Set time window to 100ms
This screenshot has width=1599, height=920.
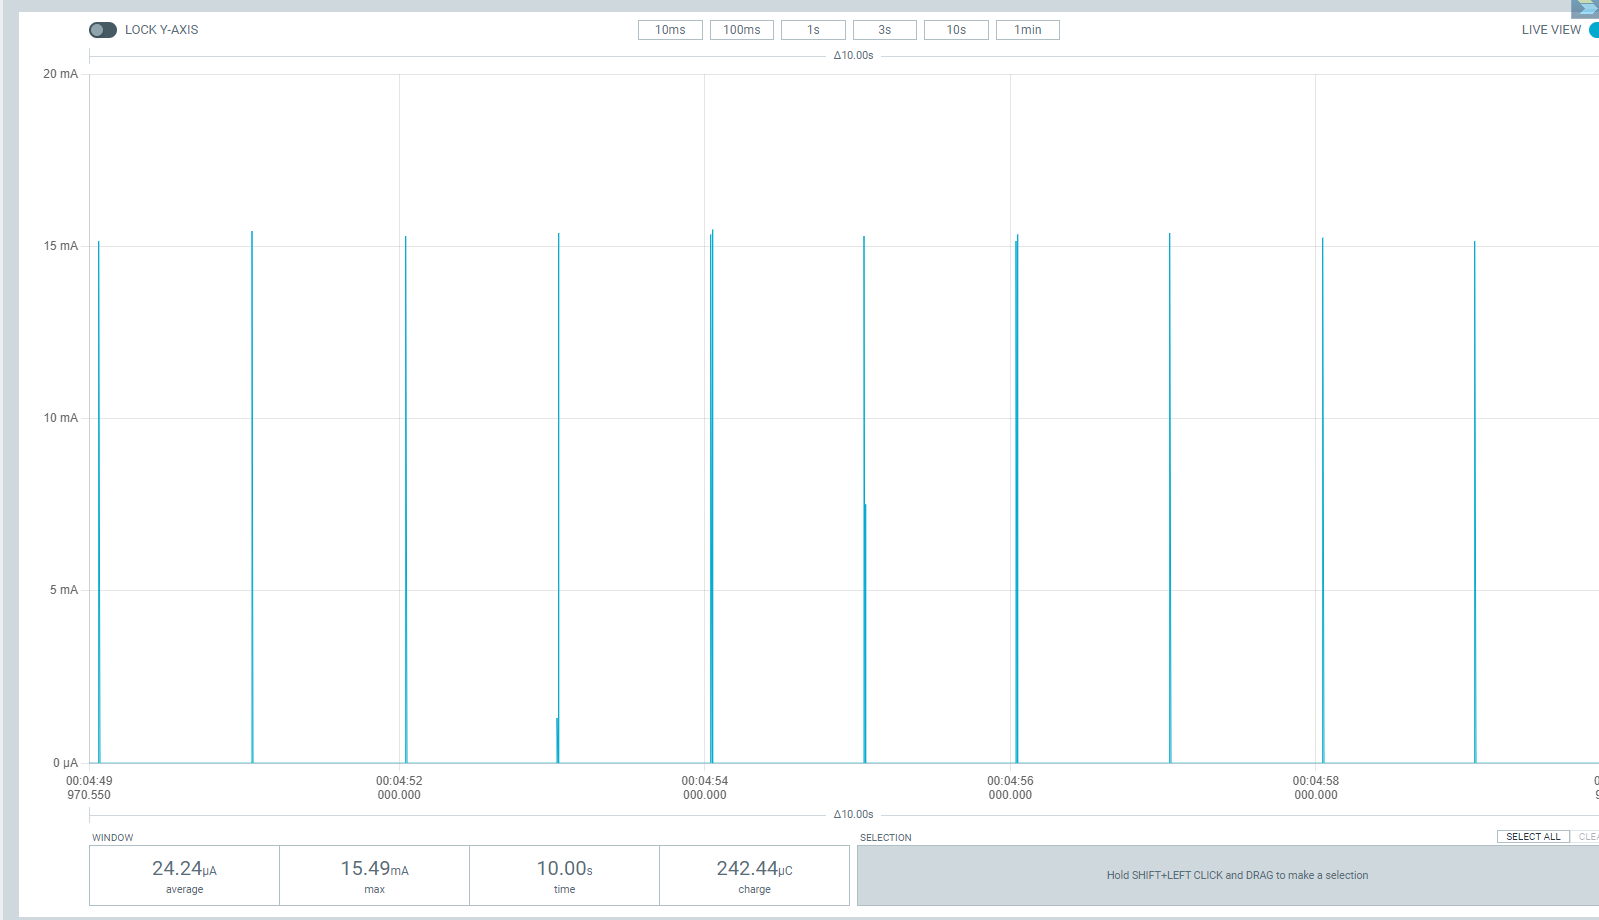[x=742, y=30]
